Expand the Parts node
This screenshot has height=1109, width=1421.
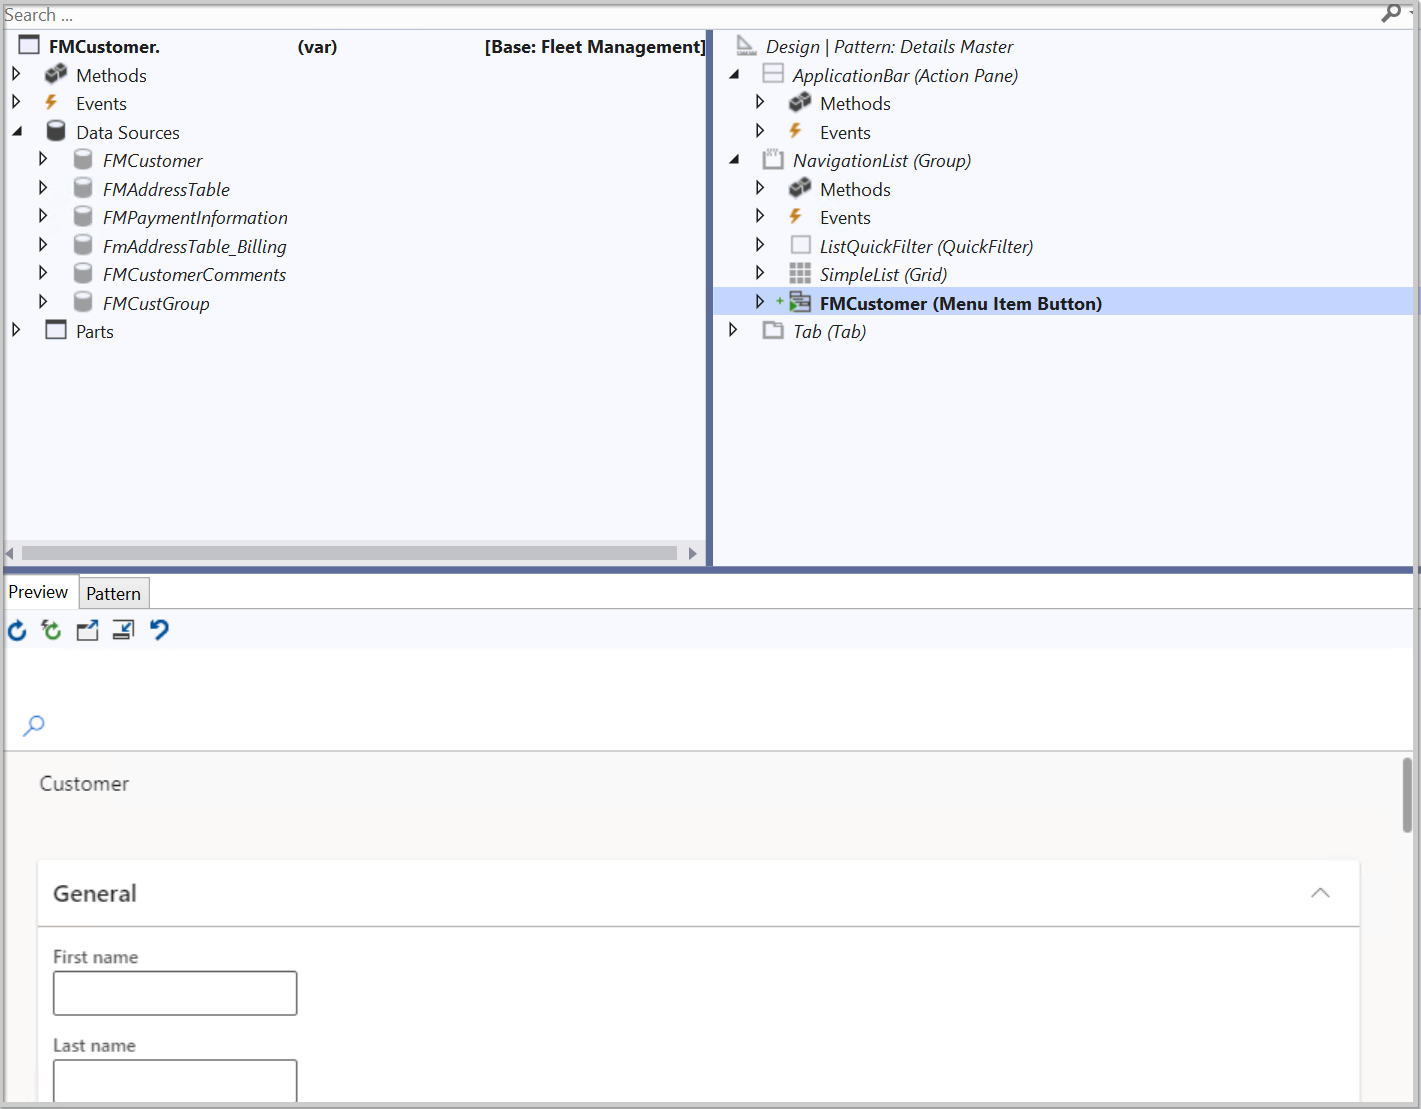coord(16,330)
